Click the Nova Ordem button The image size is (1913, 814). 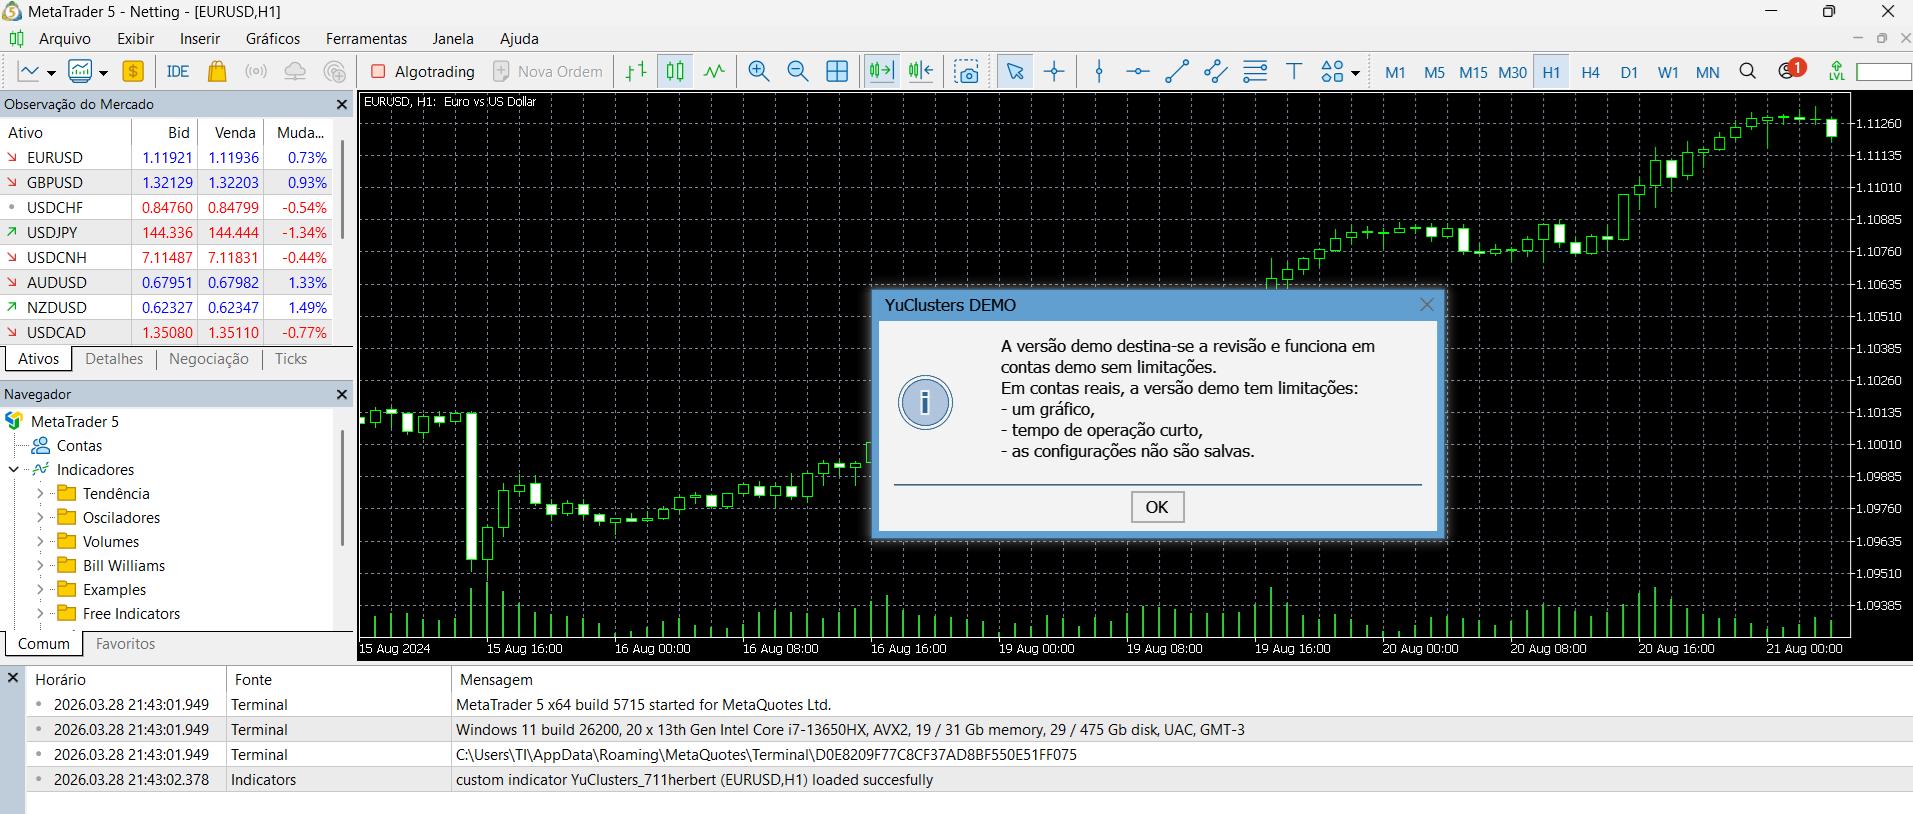point(549,71)
